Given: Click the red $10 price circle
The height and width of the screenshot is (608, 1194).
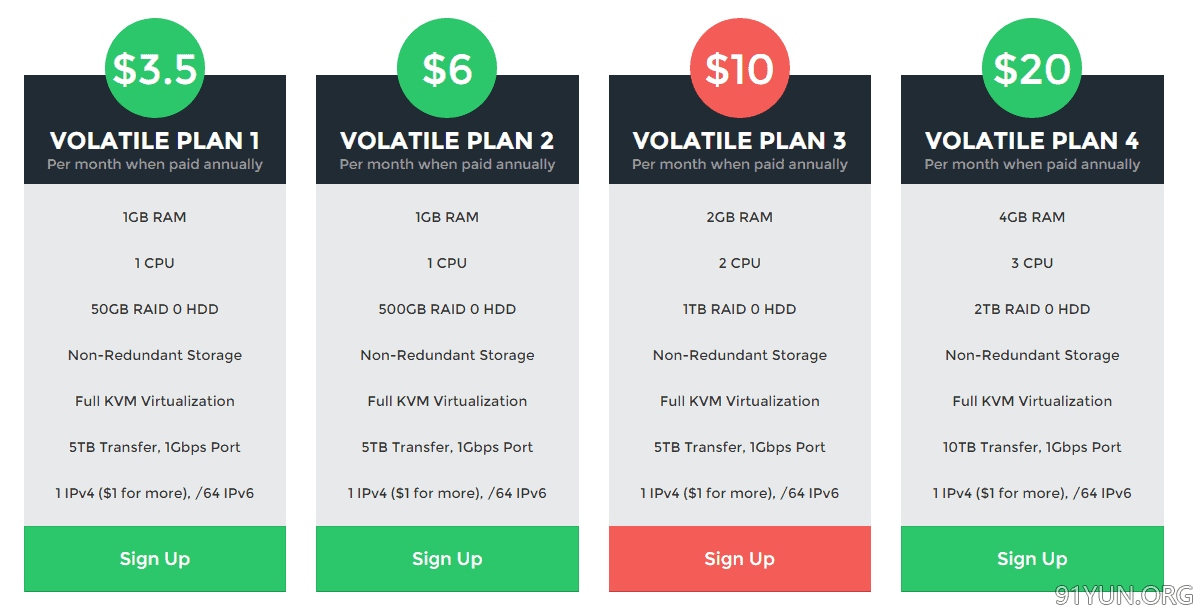Looking at the screenshot, I should pyautogui.click(x=739, y=68).
